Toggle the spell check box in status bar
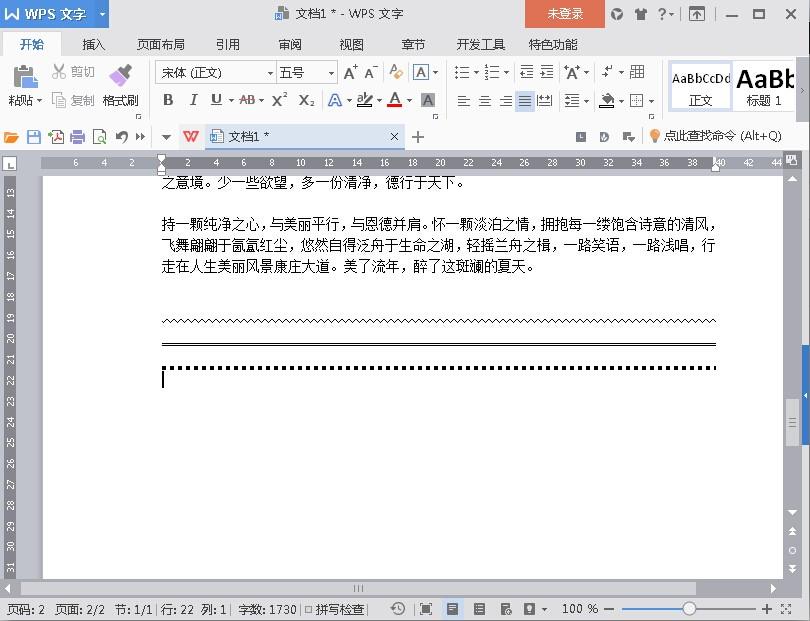 [x=308, y=609]
